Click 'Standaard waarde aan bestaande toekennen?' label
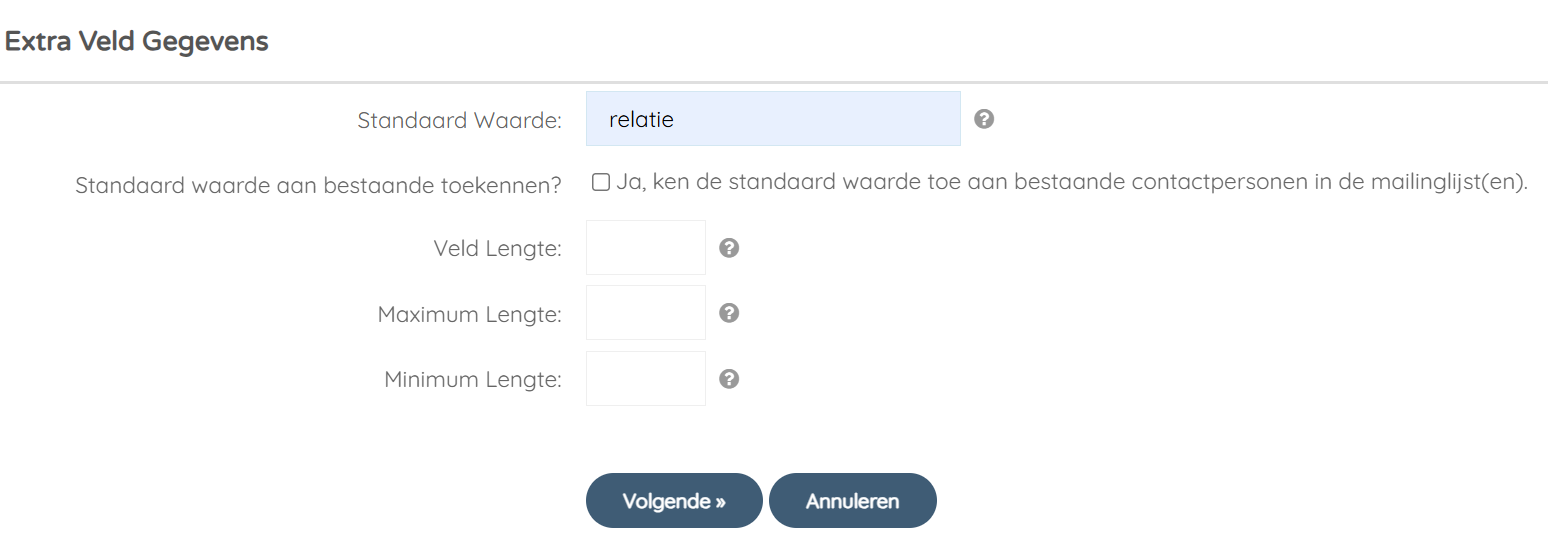The height and width of the screenshot is (550, 1548). click(318, 186)
